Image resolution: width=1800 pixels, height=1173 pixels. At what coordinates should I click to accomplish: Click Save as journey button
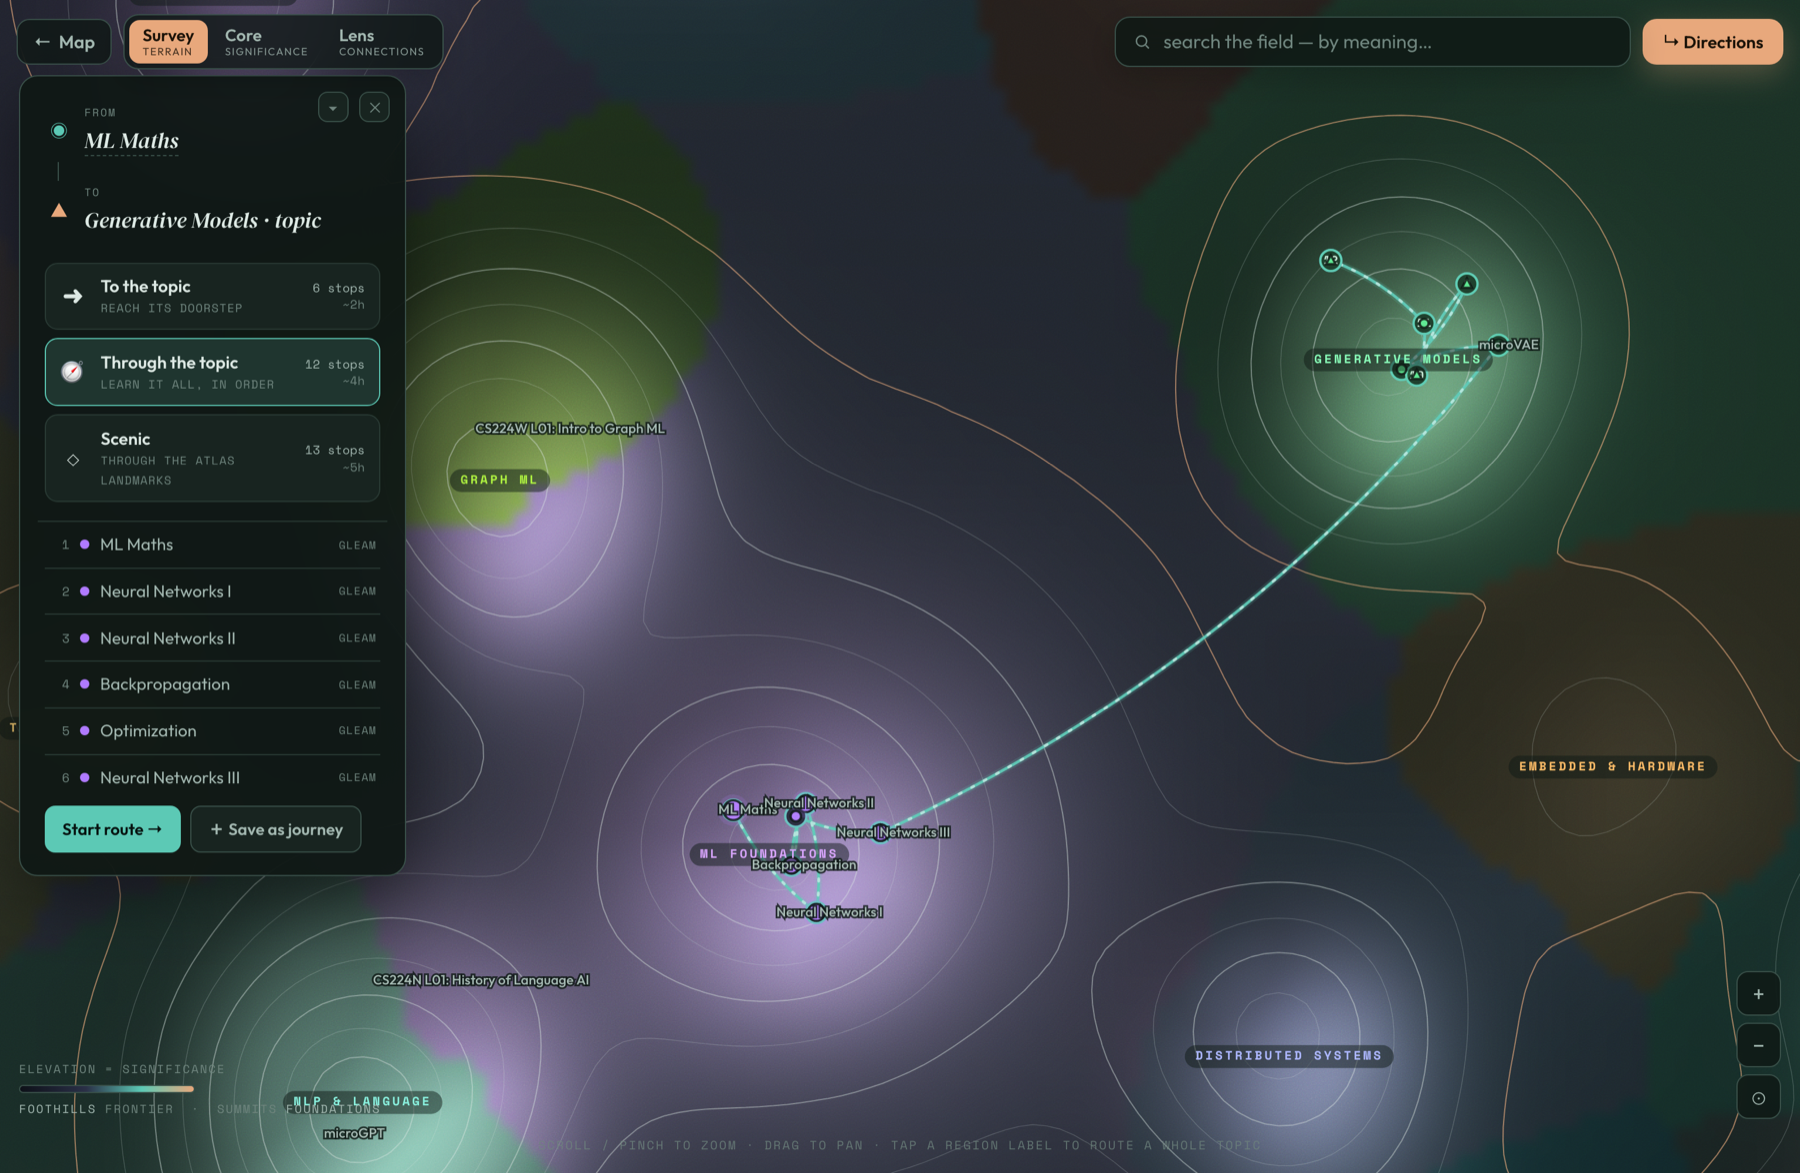tap(276, 829)
